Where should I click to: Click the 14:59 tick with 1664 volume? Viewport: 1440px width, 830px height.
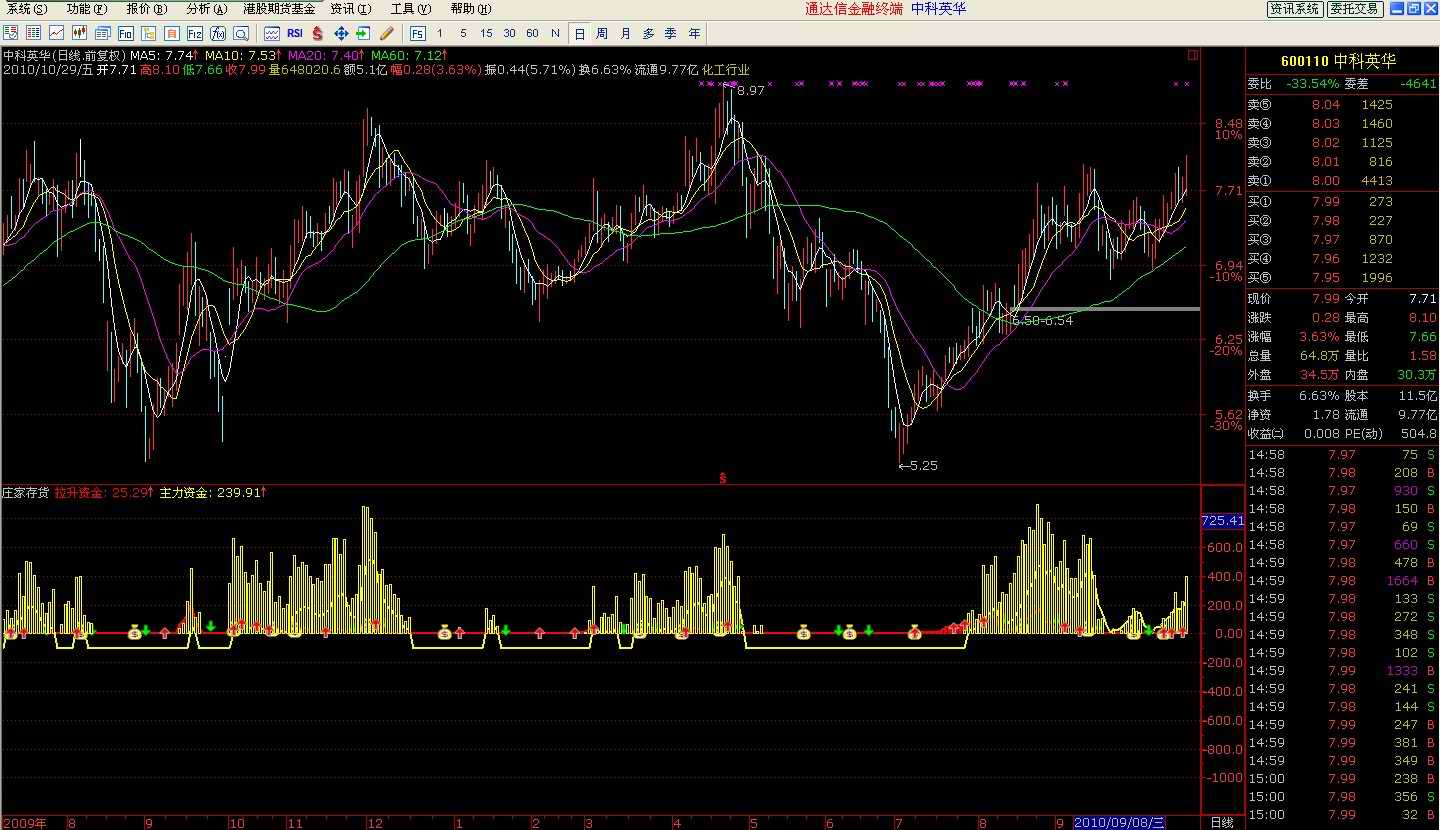pyautogui.click(x=1342, y=581)
